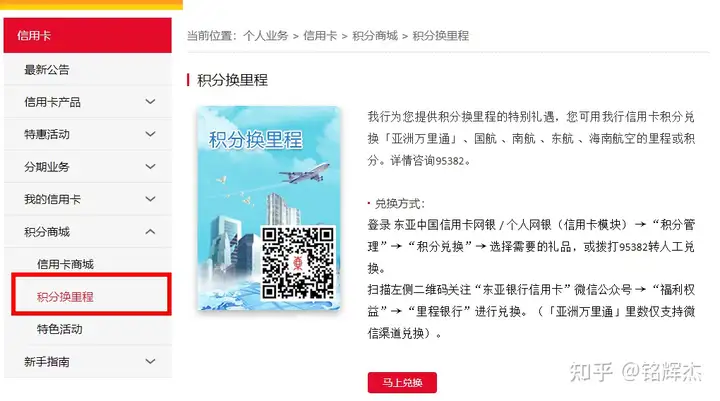
Task: Collapse the 积分商城 section chevron
Action: [x=150, y=232]
